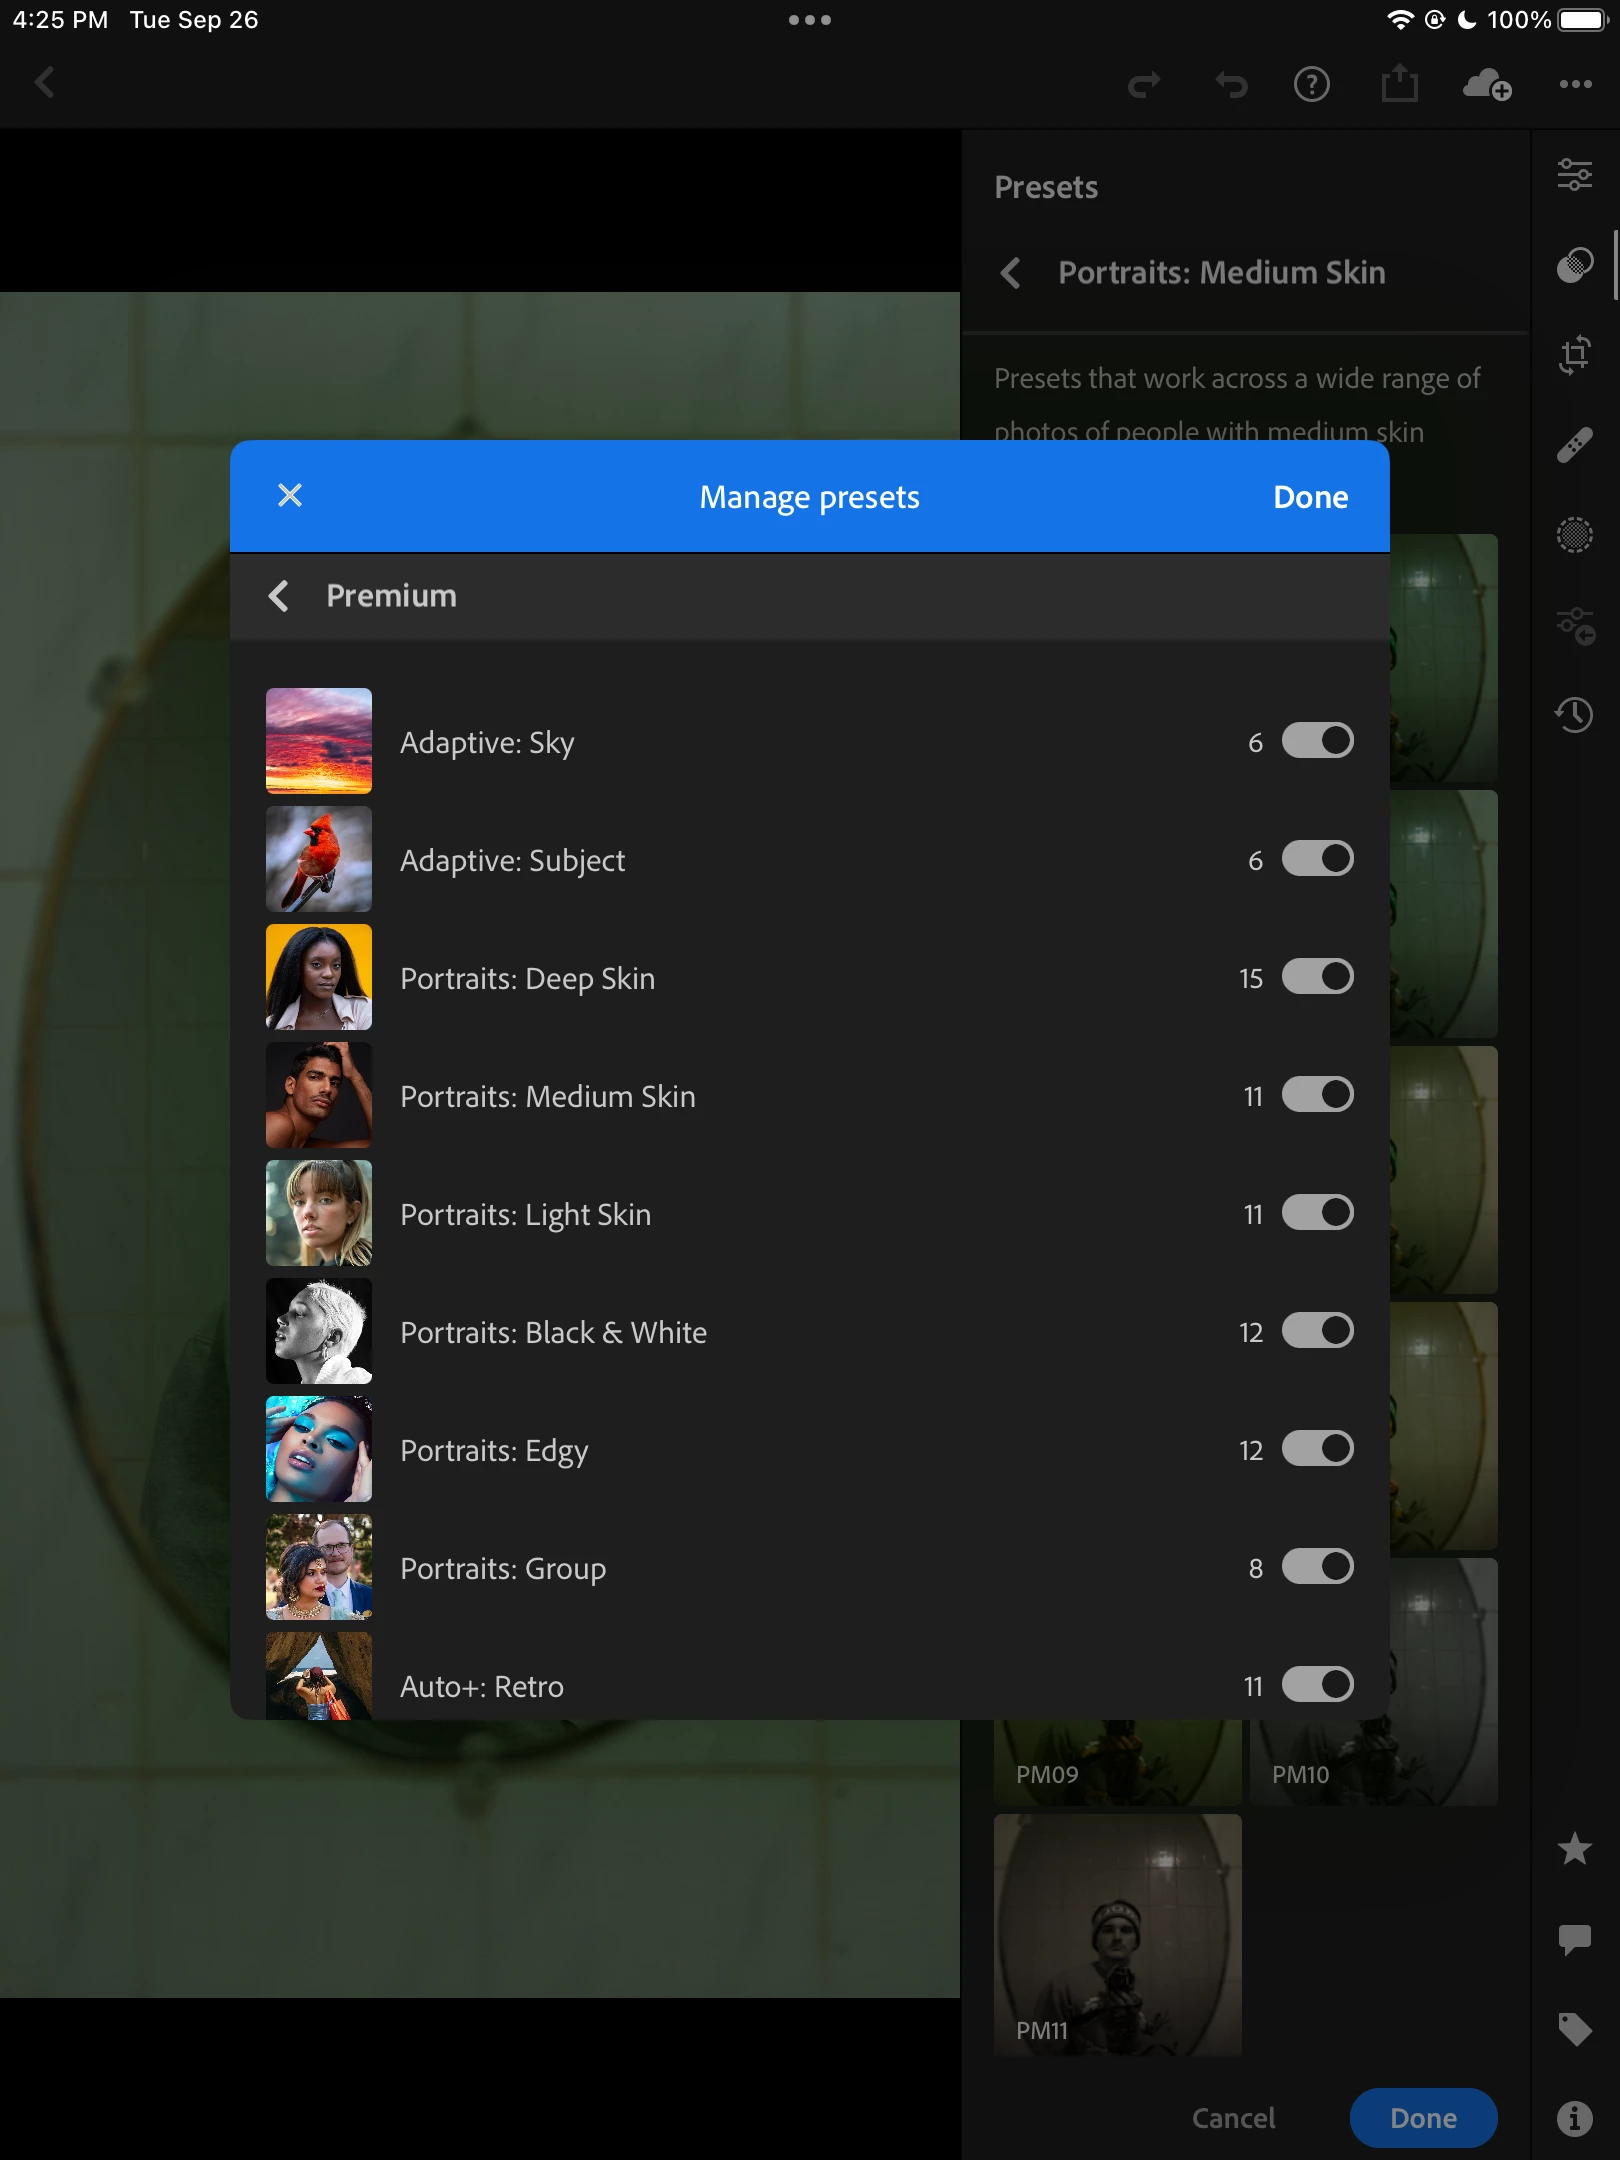Toggle the Portraits: Light Skin presets
1620x2160 pixels.
point(1318,1213)
